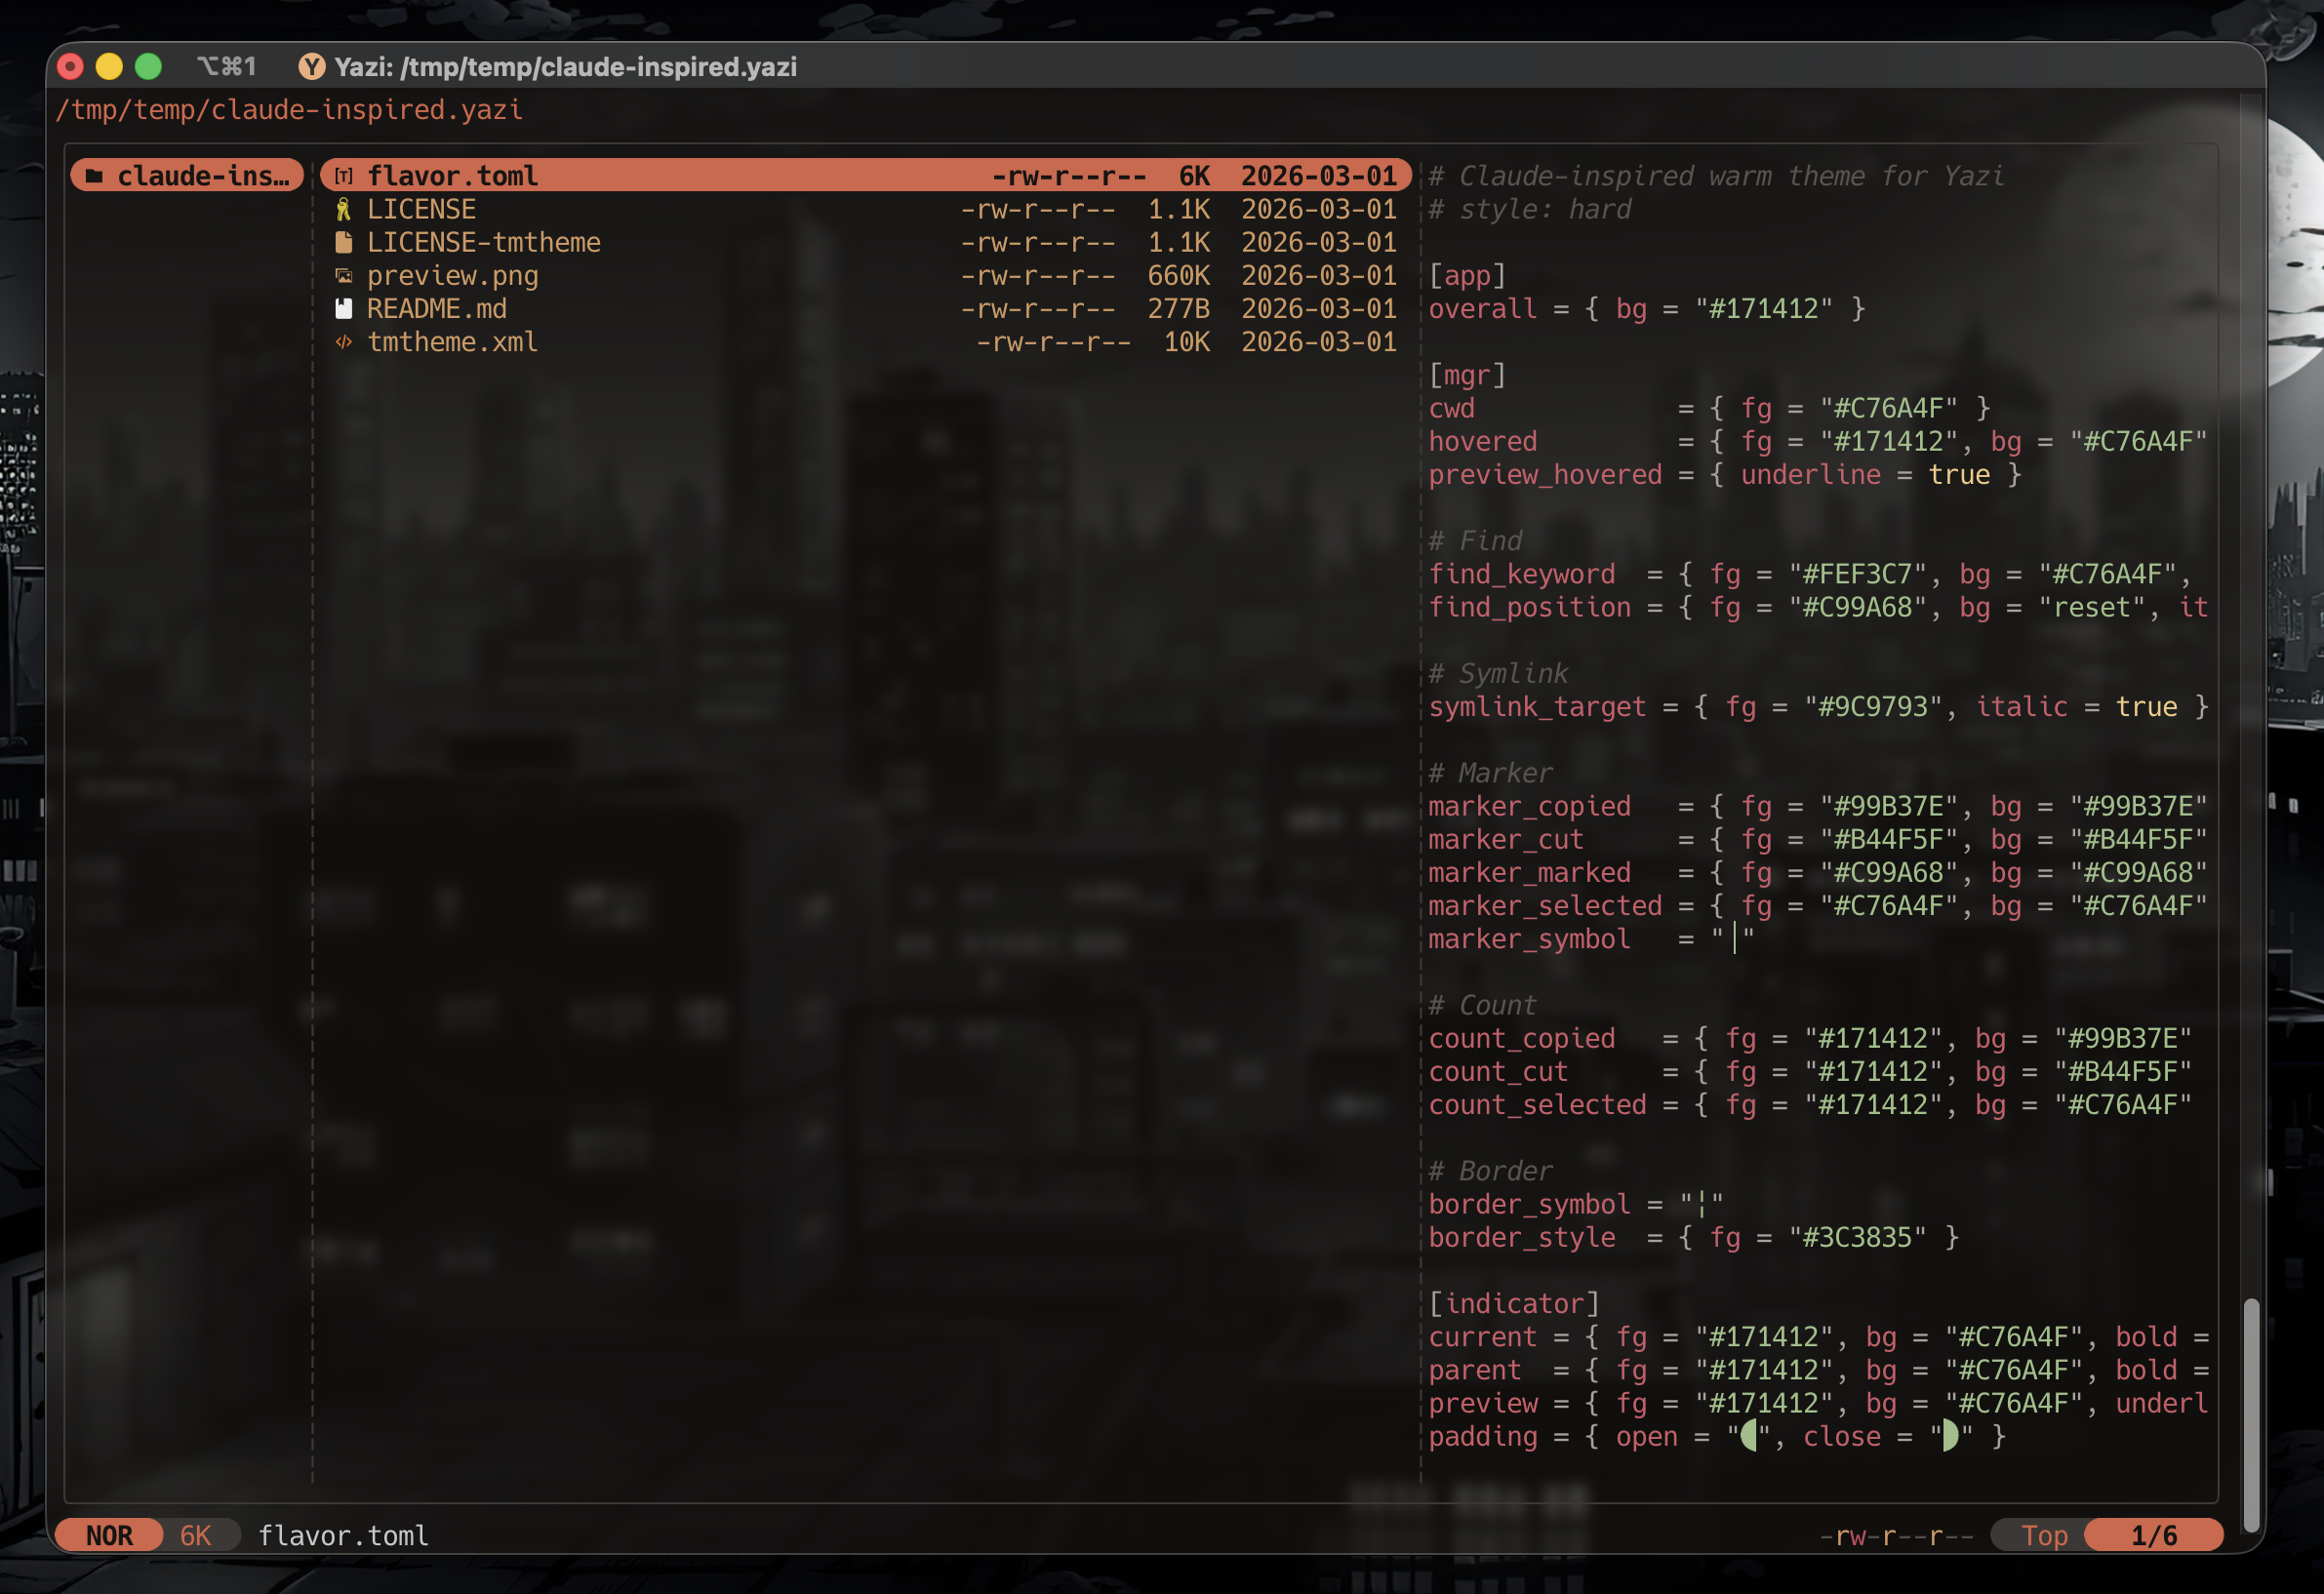The width and height of the screenshot is (2324, 1594).
Task: Click the 6K size badge in status bar
Action: [196, 1535]
